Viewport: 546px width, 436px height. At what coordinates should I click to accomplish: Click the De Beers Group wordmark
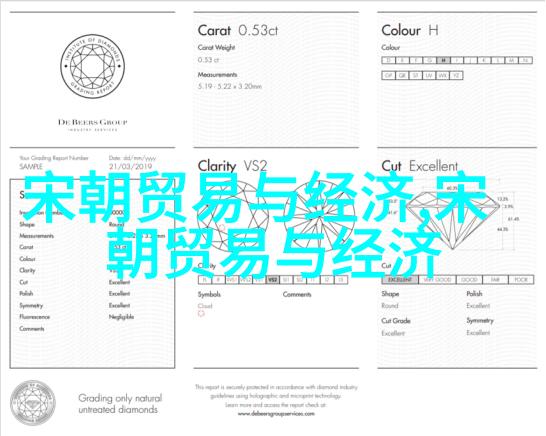coord(93,122)
